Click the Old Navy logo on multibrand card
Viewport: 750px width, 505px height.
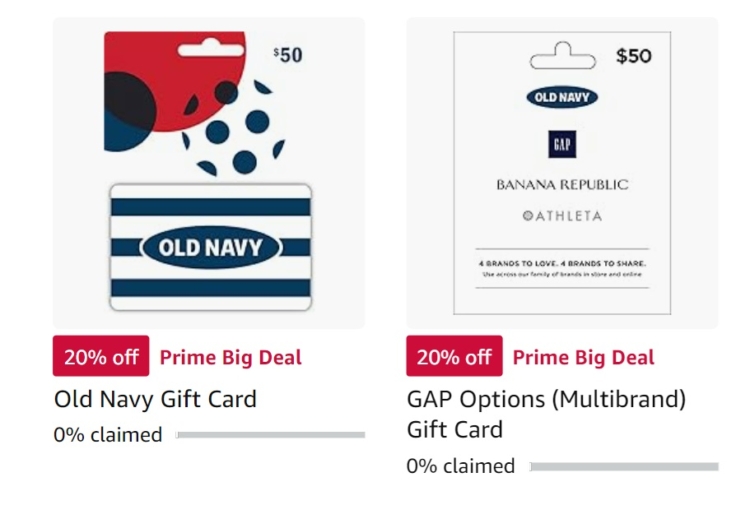[562, 98]
